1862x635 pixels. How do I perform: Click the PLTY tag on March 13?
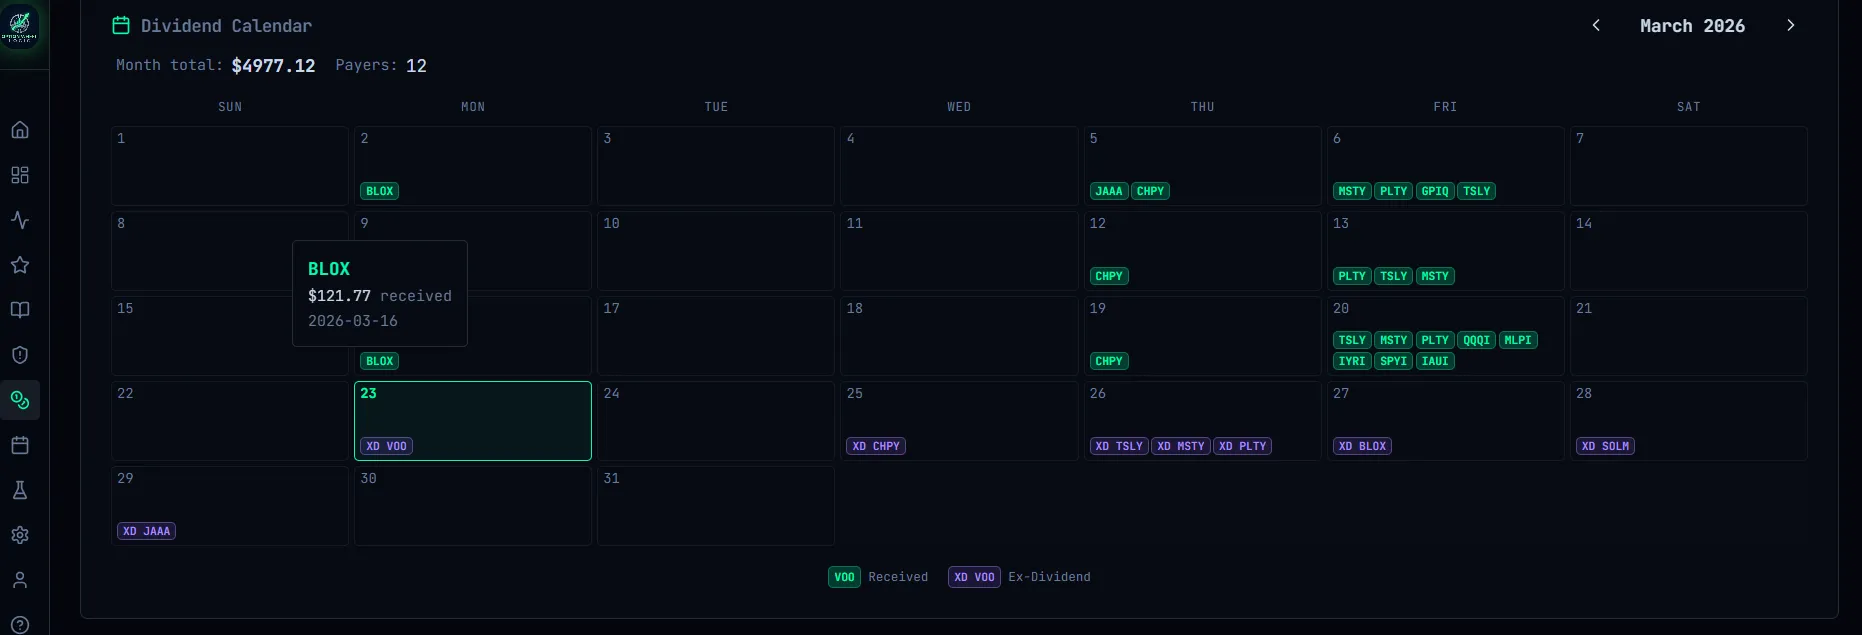(x=1352, y=276)
